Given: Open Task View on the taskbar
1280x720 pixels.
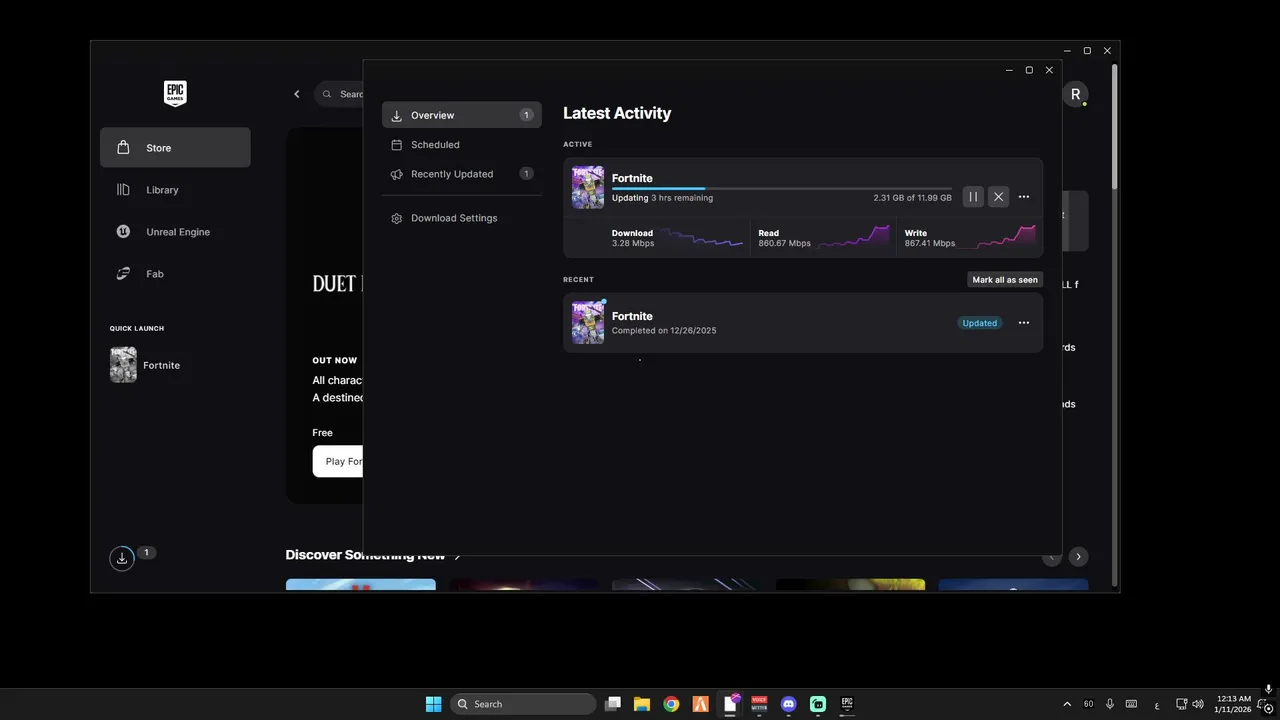Looking at the screenshot, I should click(x=613, y=704).
